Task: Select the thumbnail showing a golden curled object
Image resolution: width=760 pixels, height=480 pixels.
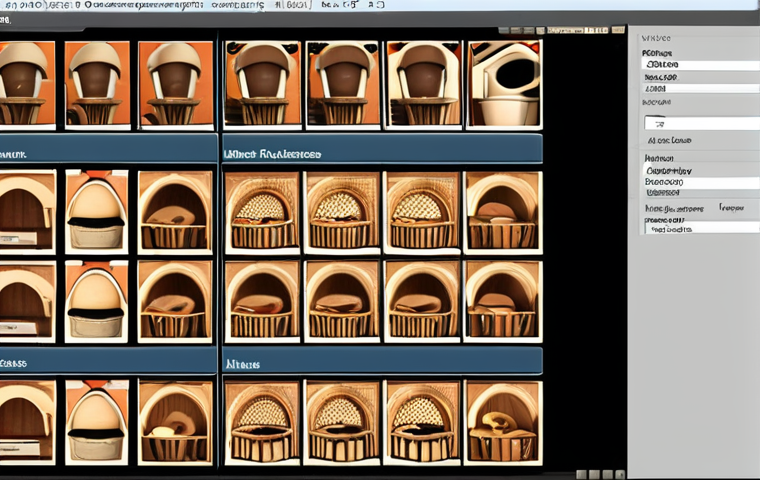Action: click(x=503, y=422)
